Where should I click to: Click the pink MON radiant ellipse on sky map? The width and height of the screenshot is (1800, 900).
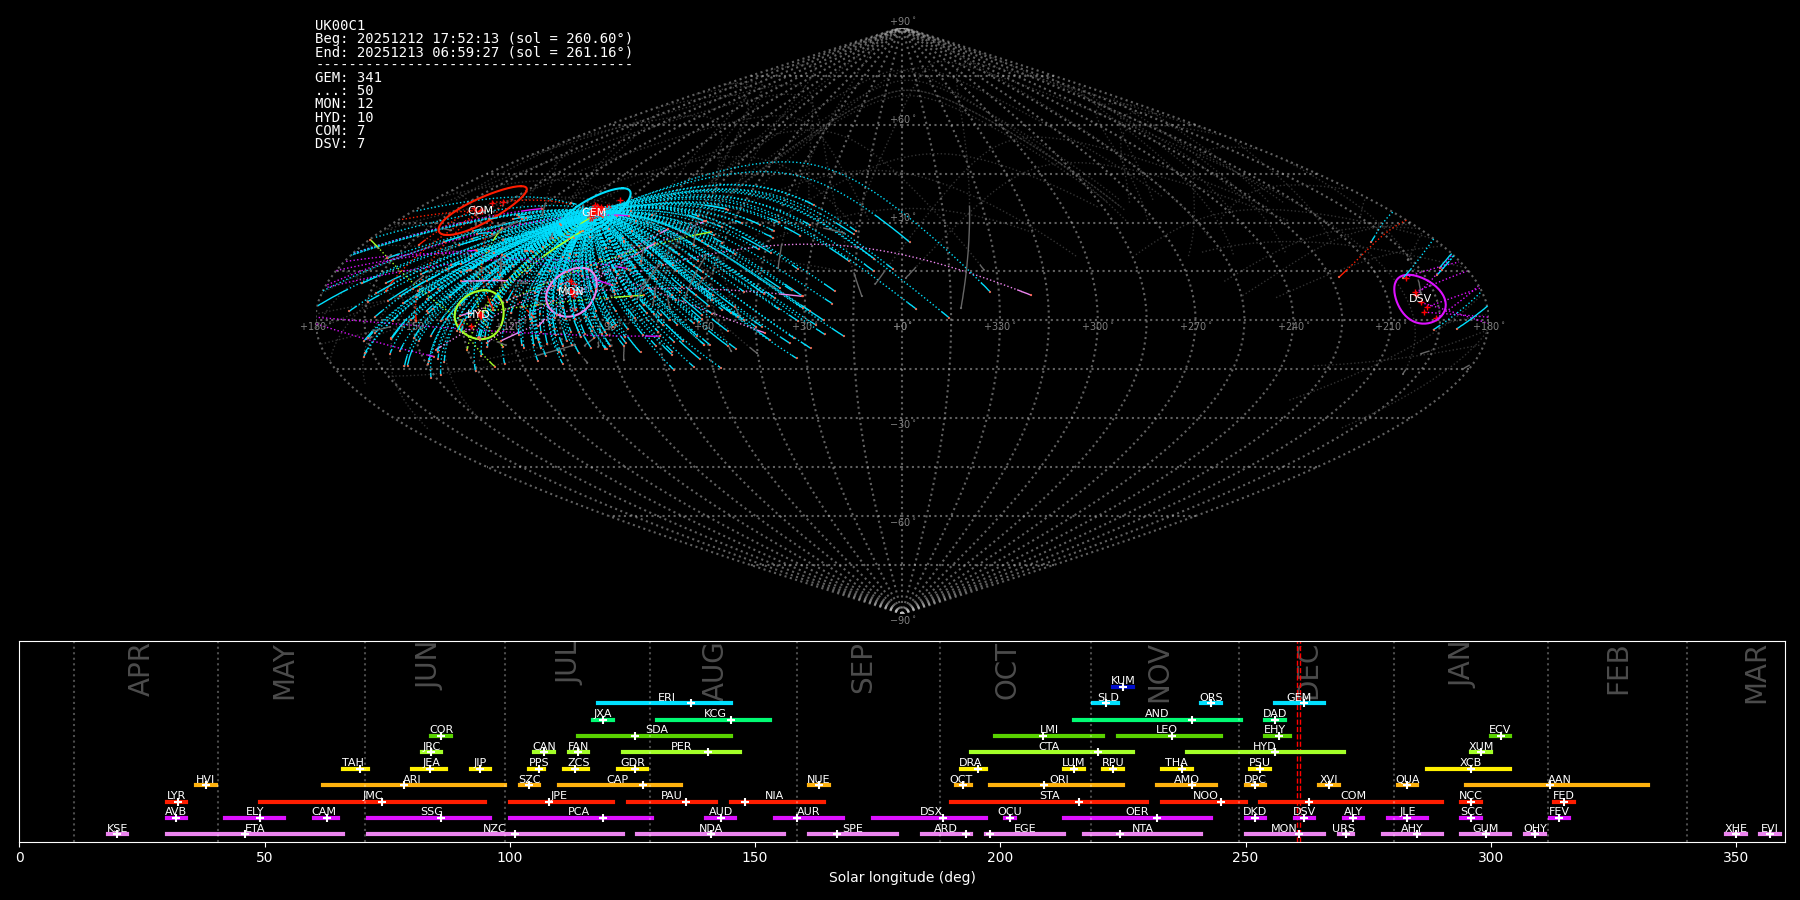pos(572,292)
